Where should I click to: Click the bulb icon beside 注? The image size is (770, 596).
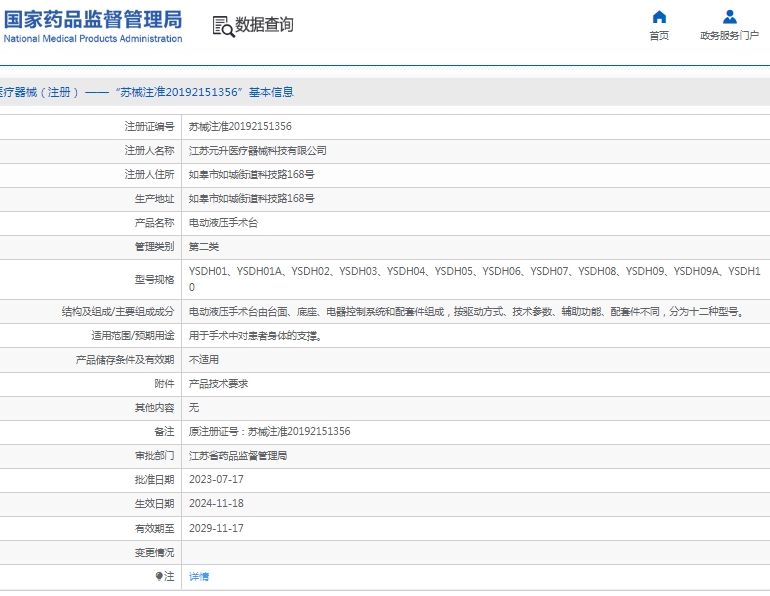click(x=158, y=577)
